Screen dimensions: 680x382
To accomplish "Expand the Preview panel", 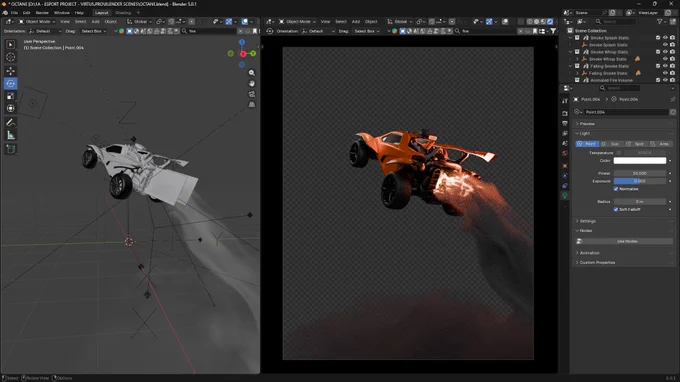I will pyautogui.click(x=587, y=124).
